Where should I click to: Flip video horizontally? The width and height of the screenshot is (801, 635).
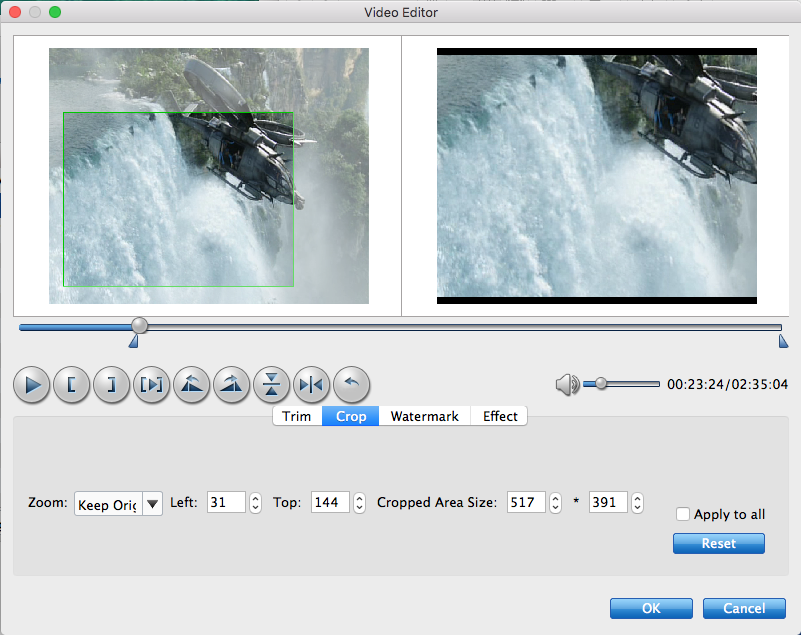tap(311, 384)
